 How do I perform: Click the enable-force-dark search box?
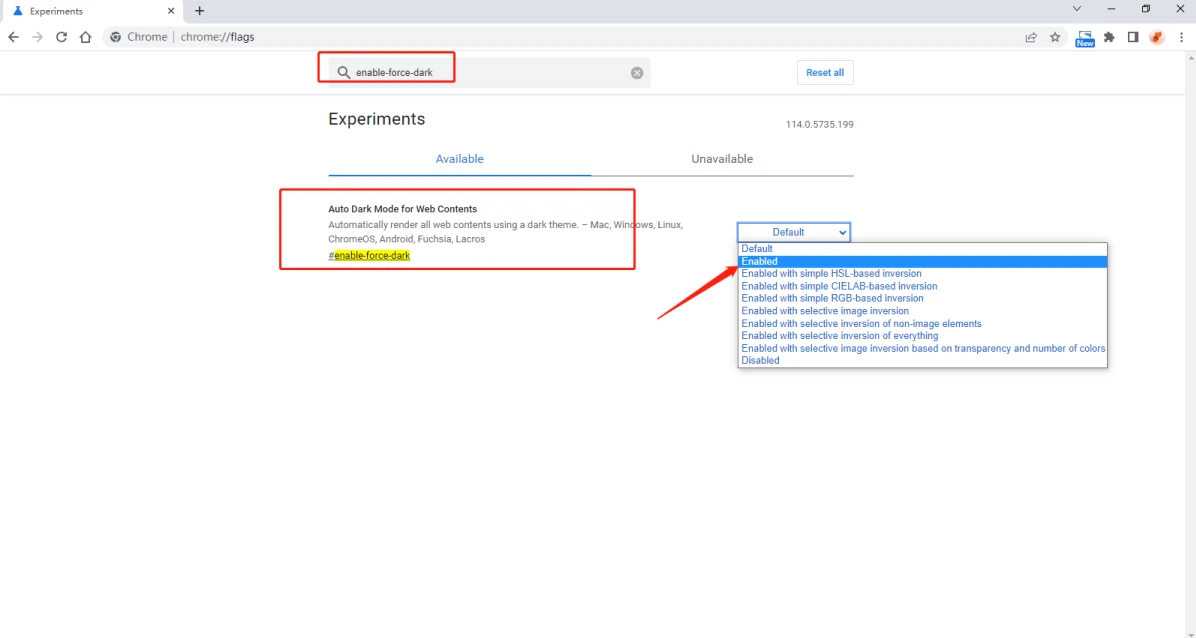point(490,72)
